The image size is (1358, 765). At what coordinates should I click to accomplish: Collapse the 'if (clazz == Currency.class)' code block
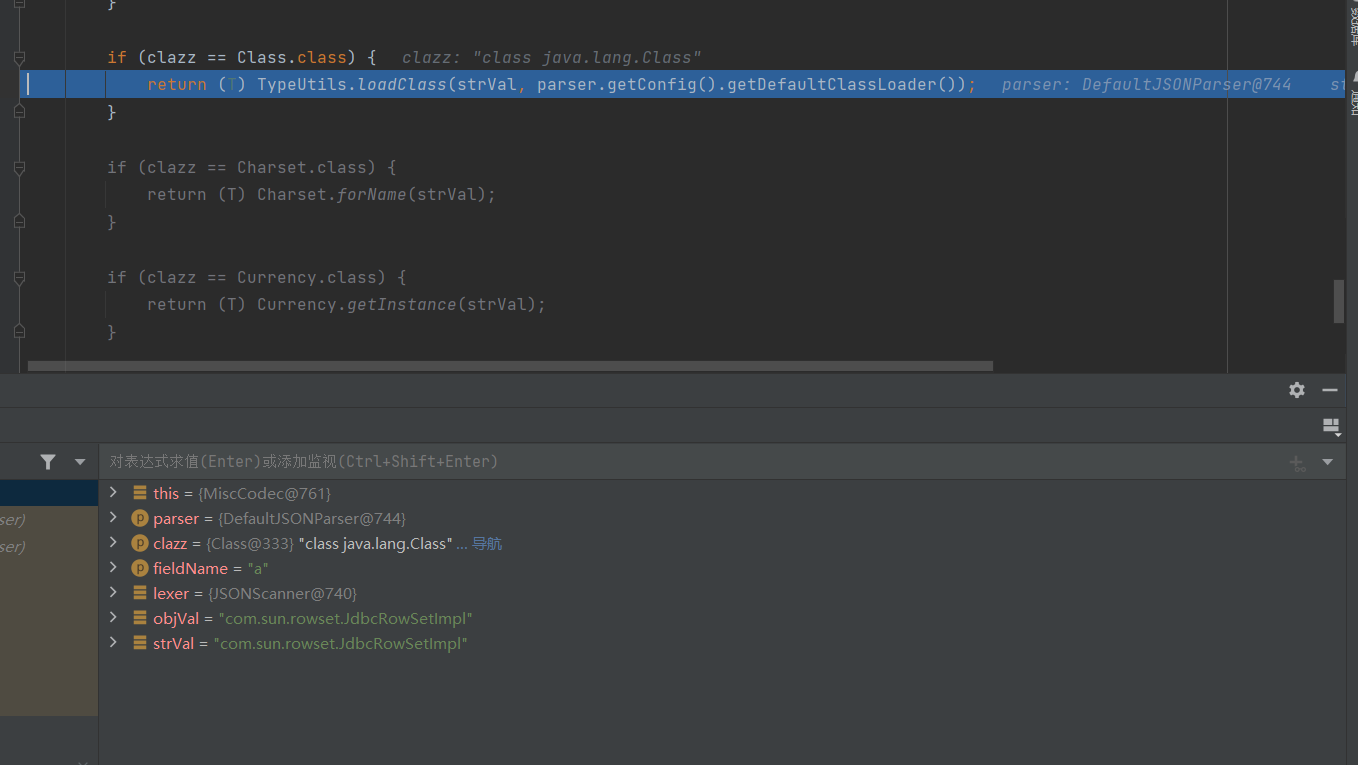coord(19,278)
